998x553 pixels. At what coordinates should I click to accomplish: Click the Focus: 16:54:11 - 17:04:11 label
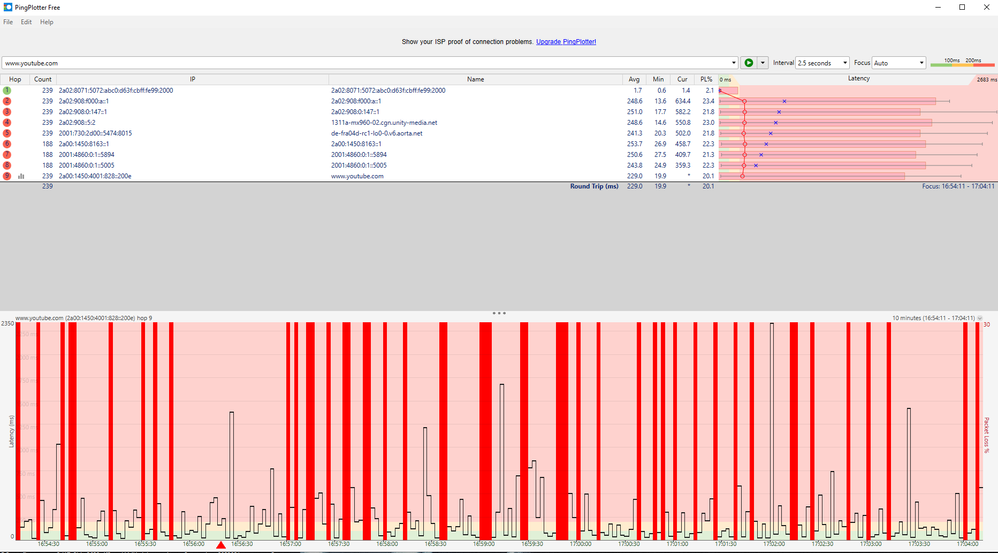958,186
